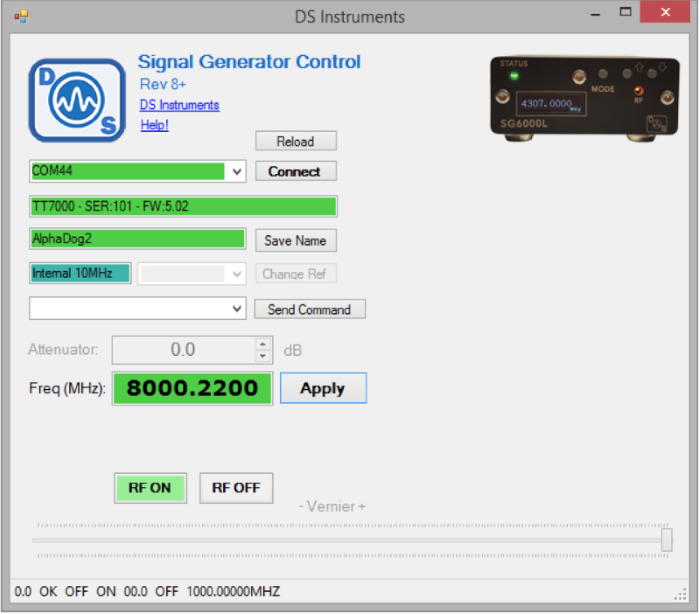Click the AlphaDog2 device name field
The image size is (700, 614).
(x=138, y=239)
